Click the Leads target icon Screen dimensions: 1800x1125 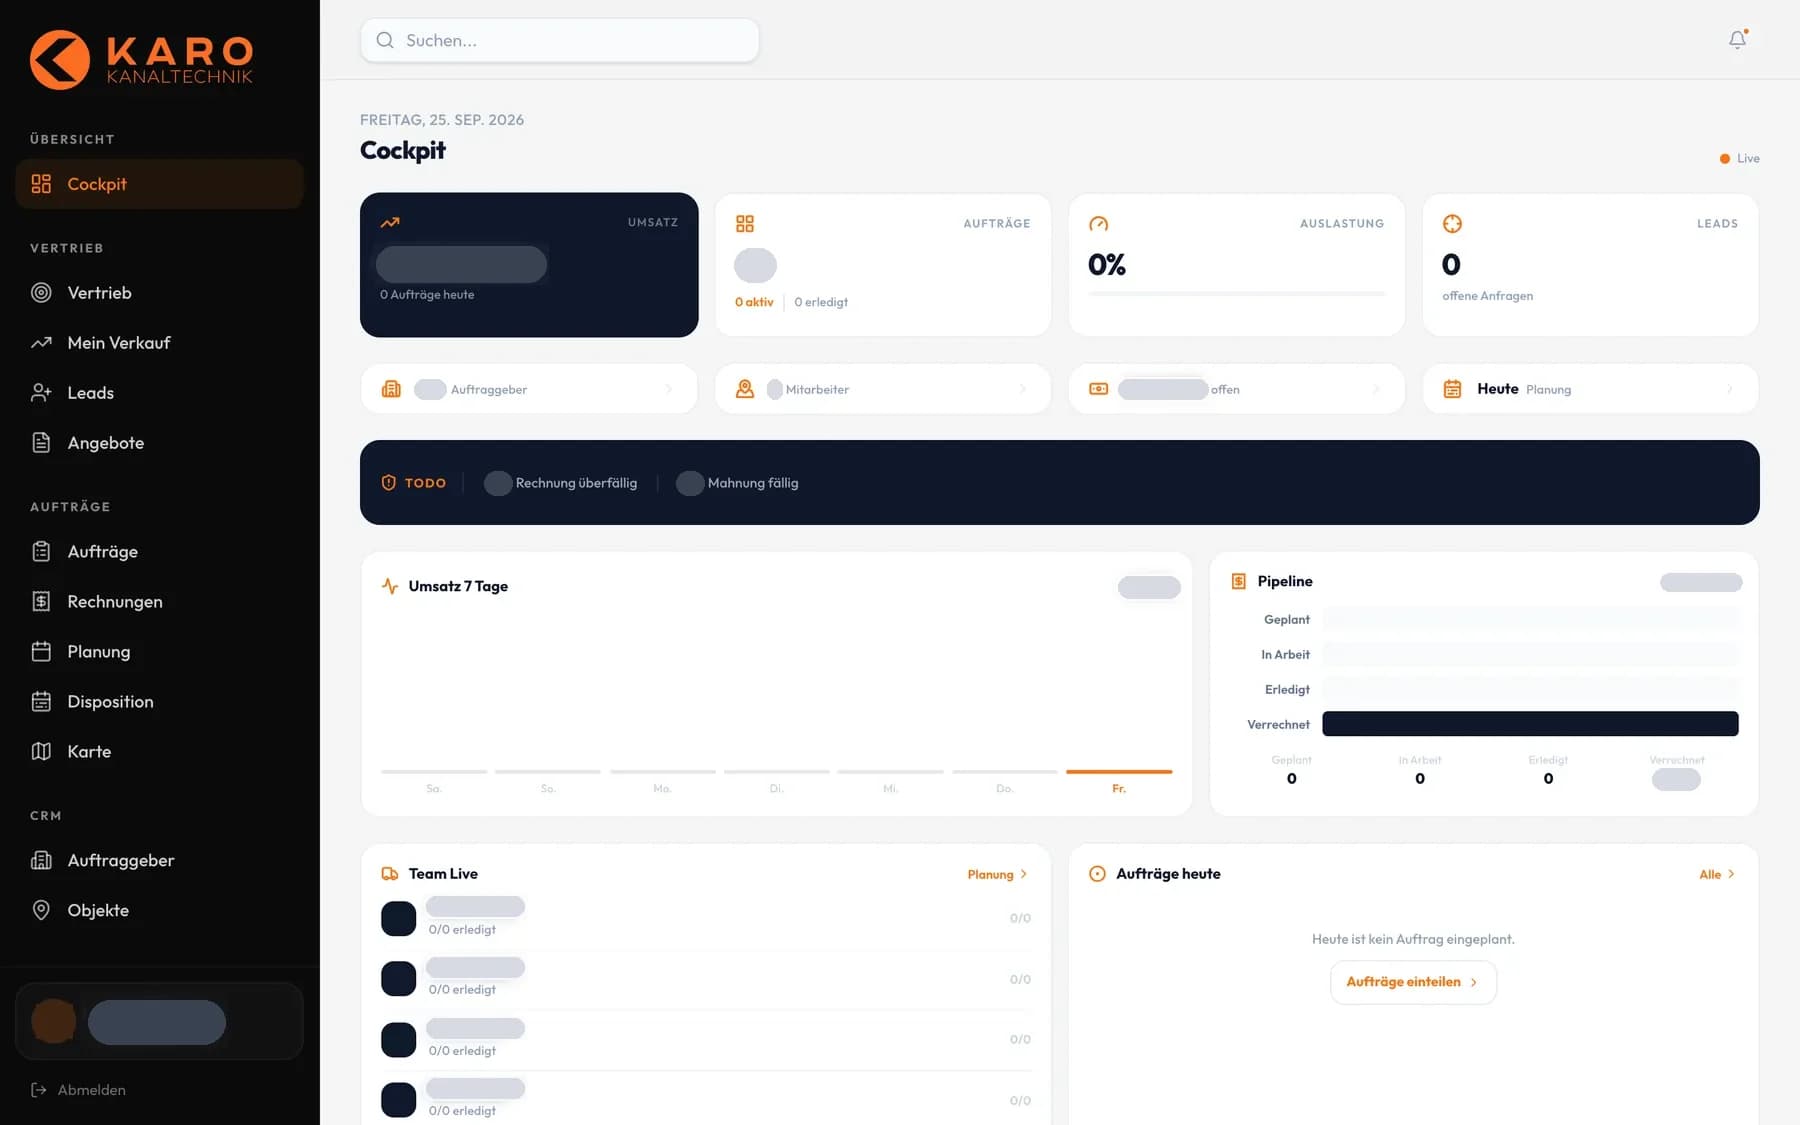[1452, 224]
